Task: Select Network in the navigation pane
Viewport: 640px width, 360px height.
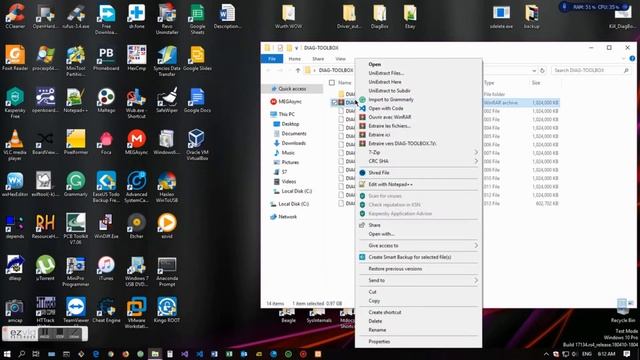Action: tap(287, 217)
